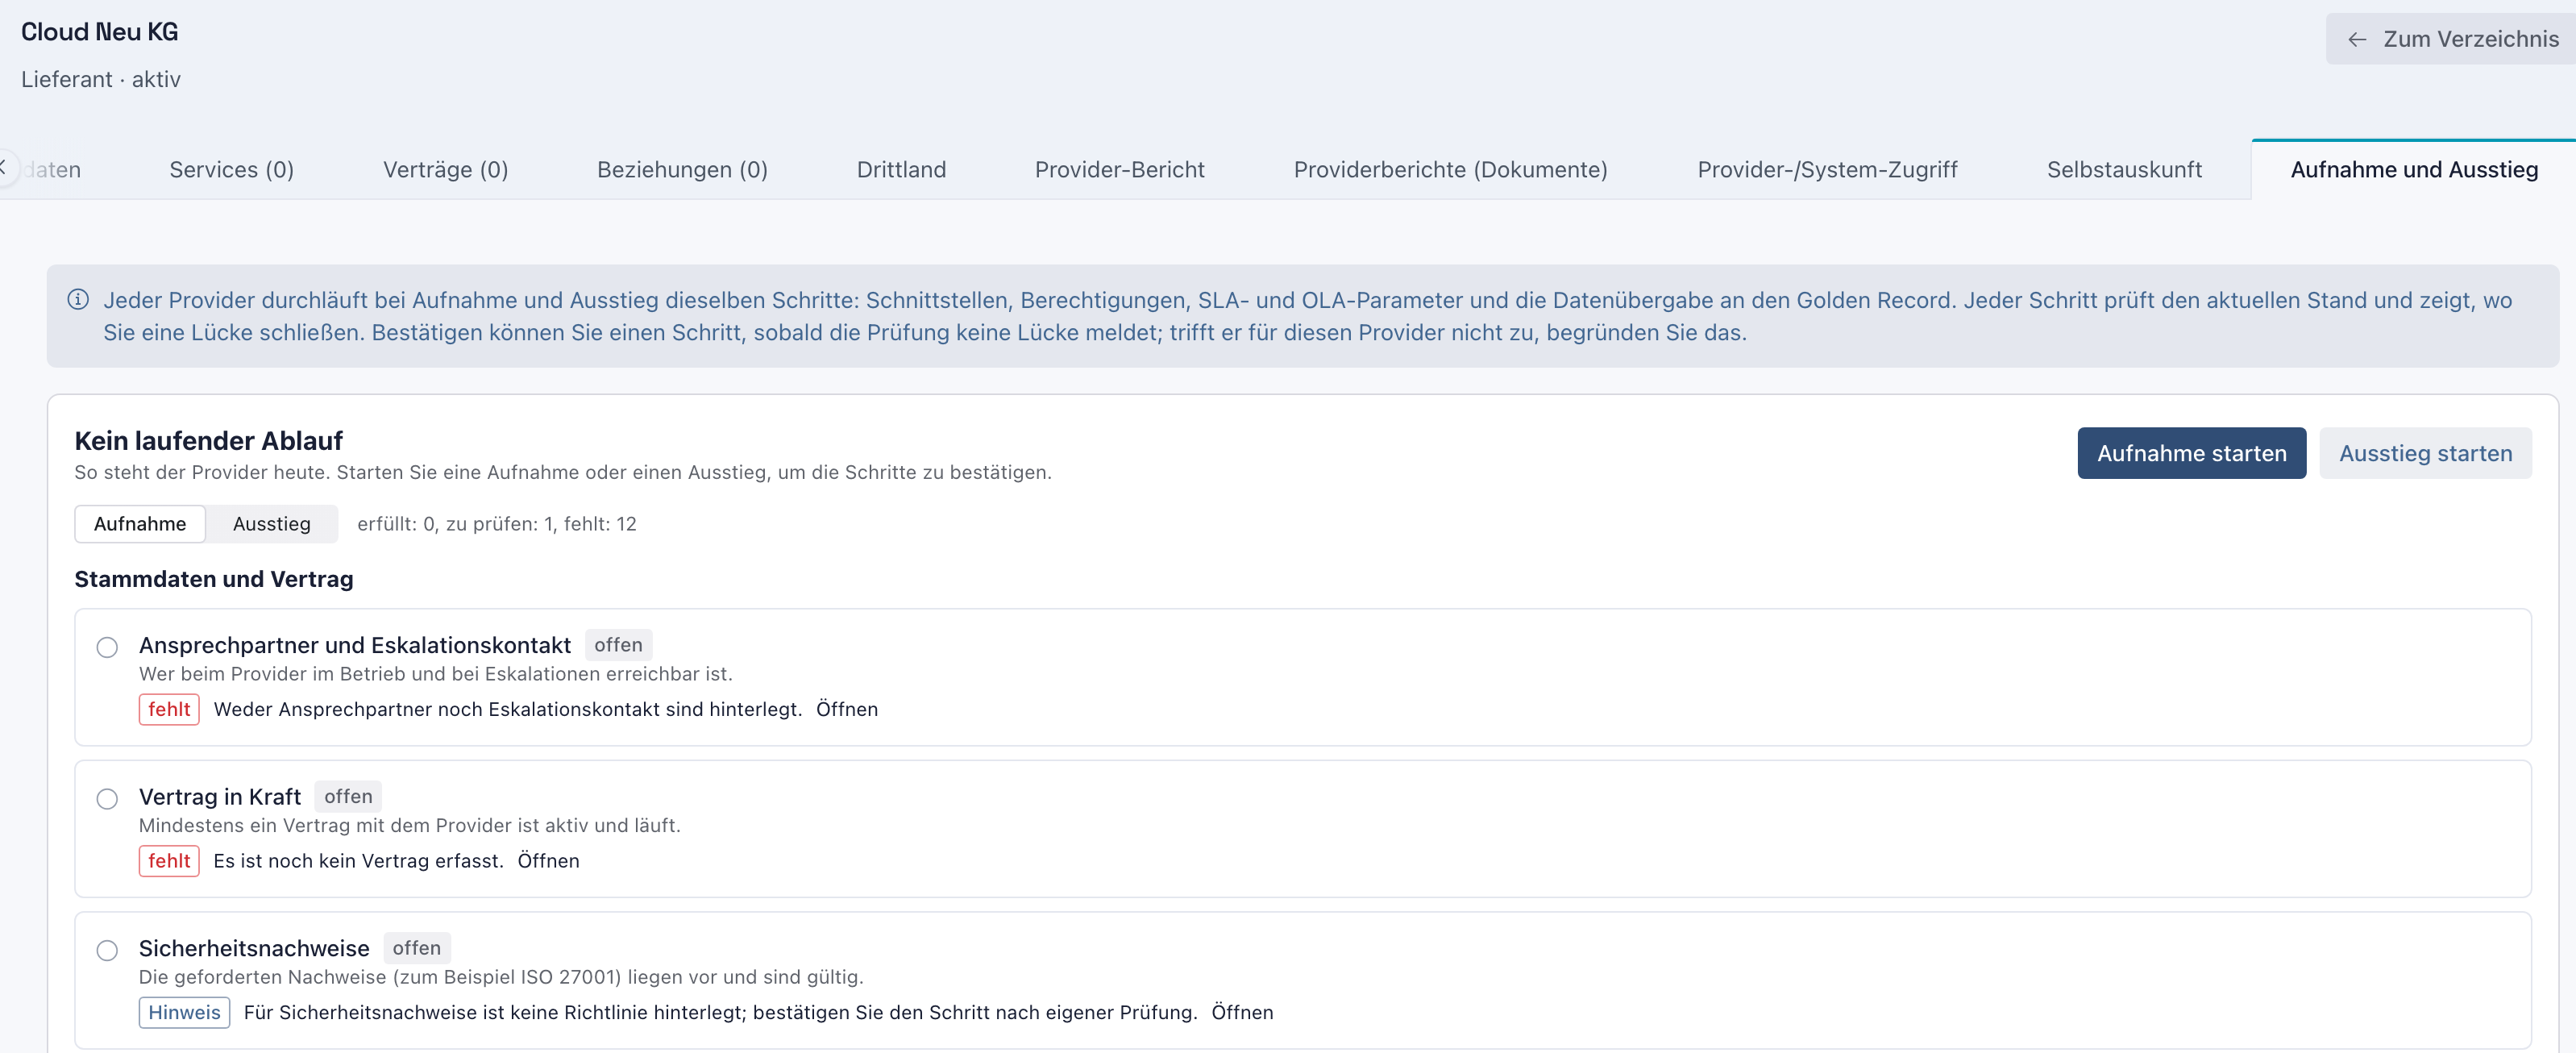This screenshot has width=2576, height=1053.
Task: Click Öffnen link for Sicherheitsnachweise hint
Action: 1242,1012
